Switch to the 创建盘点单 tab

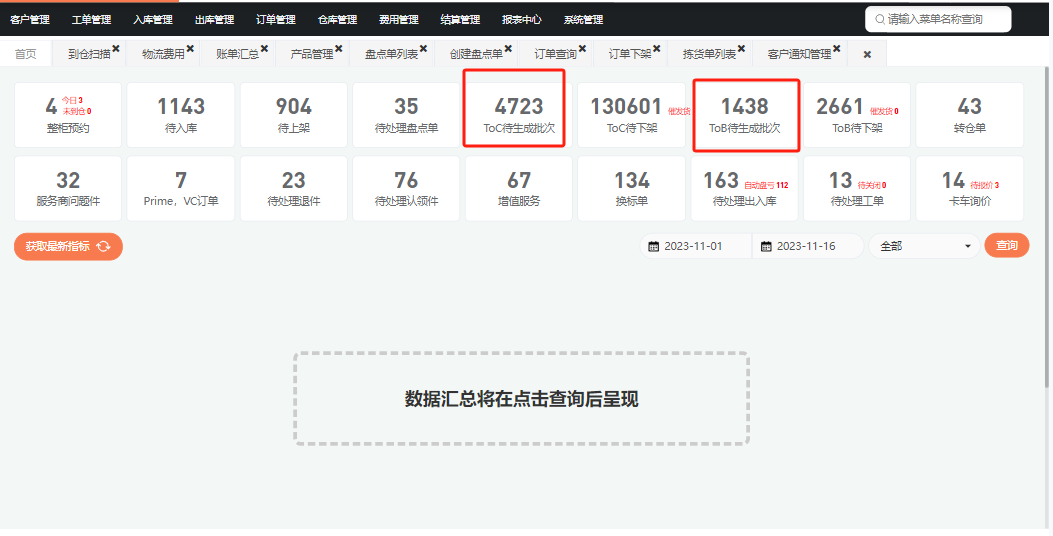pos(476,54)
